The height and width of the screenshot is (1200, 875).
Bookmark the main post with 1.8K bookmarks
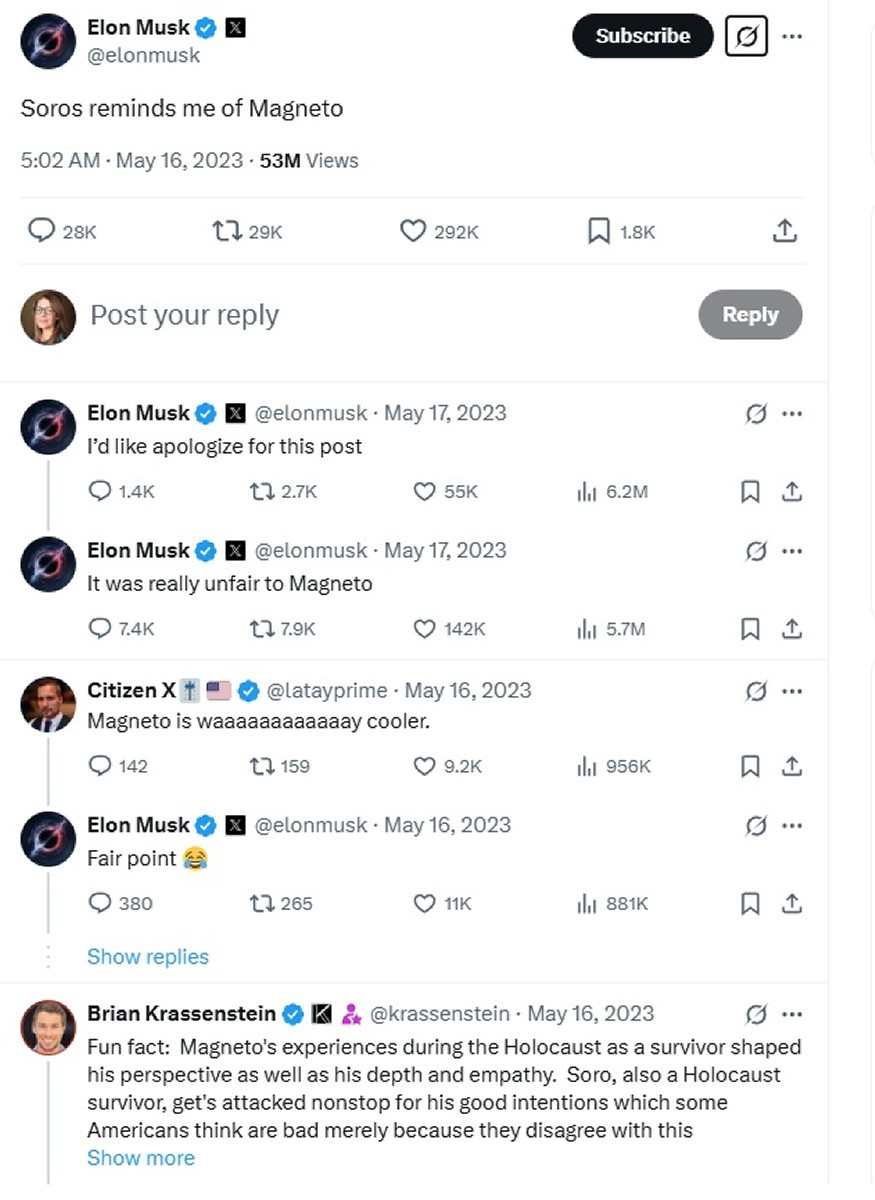pos(598,231)
